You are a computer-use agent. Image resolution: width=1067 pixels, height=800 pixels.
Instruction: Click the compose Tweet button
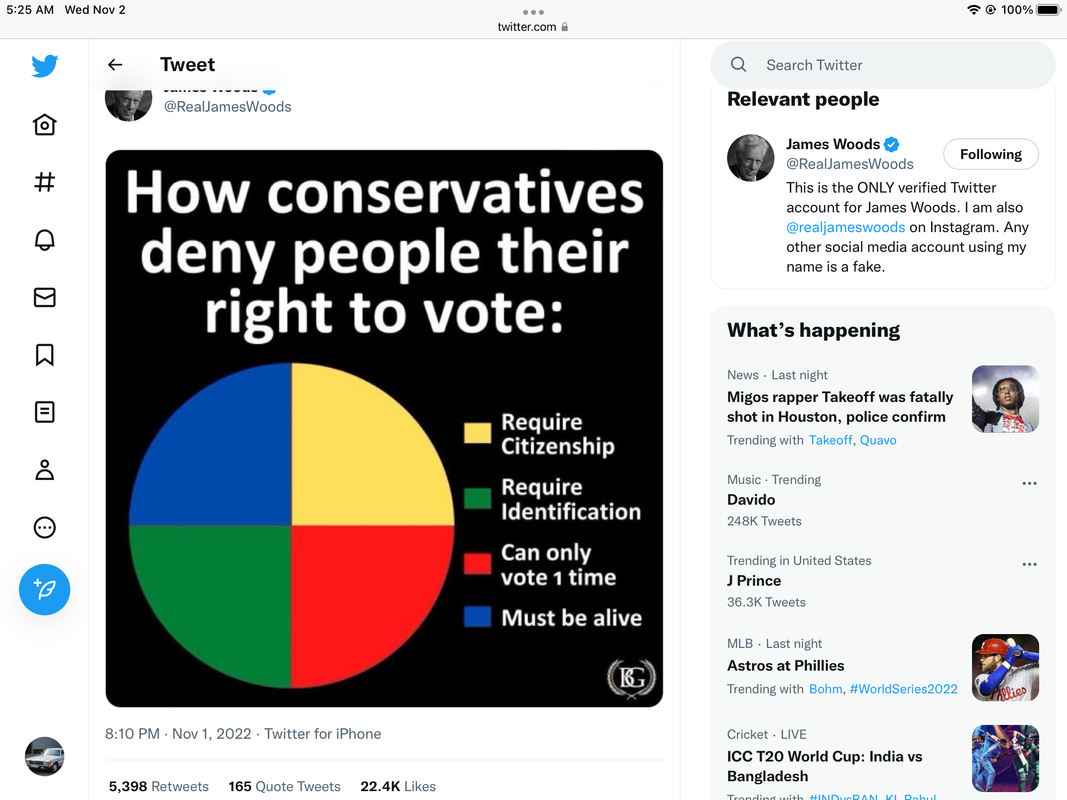[x=45, y=590]
